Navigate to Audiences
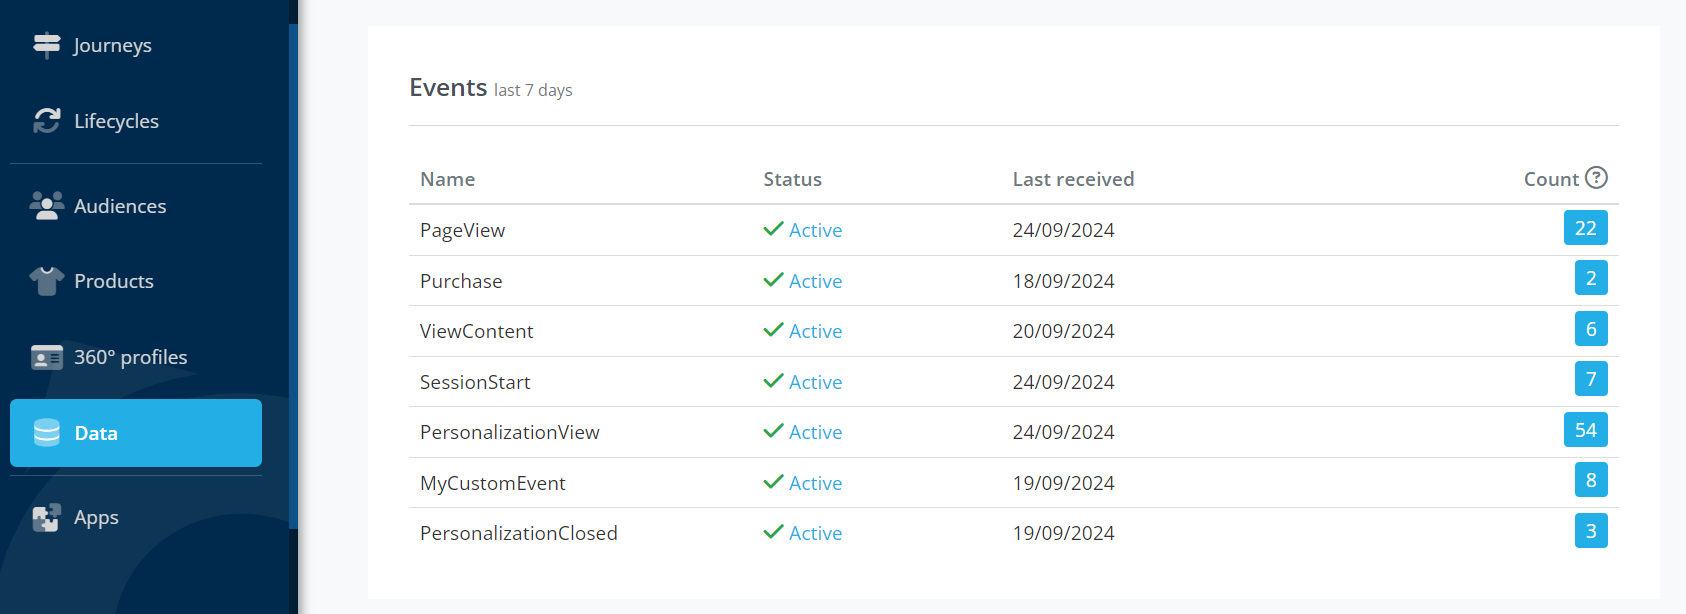 tap(136, 206)
